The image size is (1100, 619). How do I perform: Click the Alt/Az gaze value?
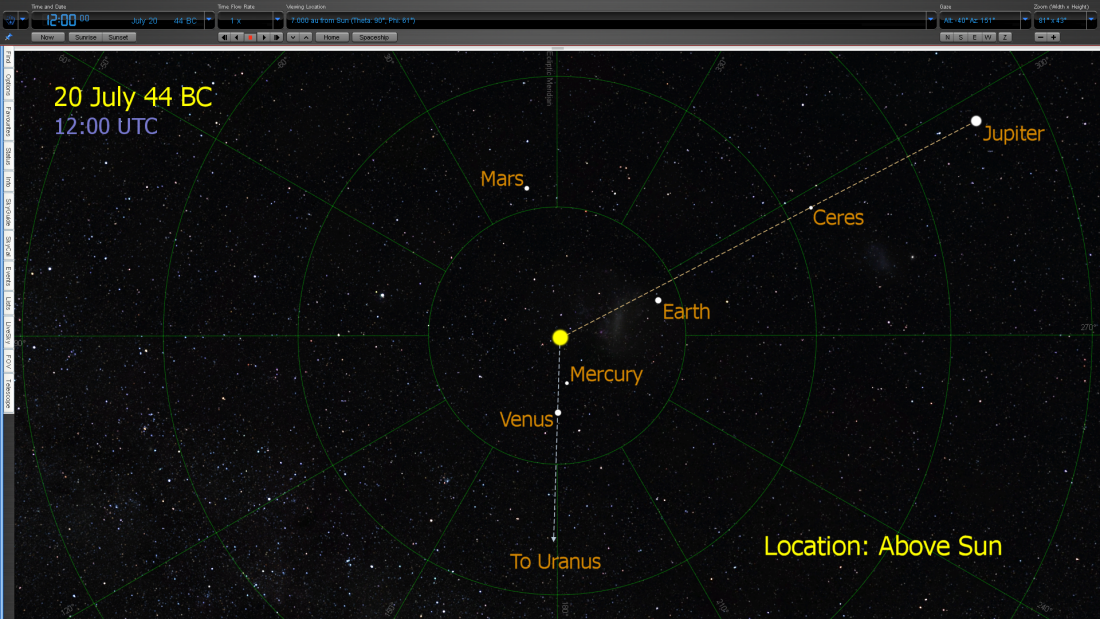(x=969, y=21)
